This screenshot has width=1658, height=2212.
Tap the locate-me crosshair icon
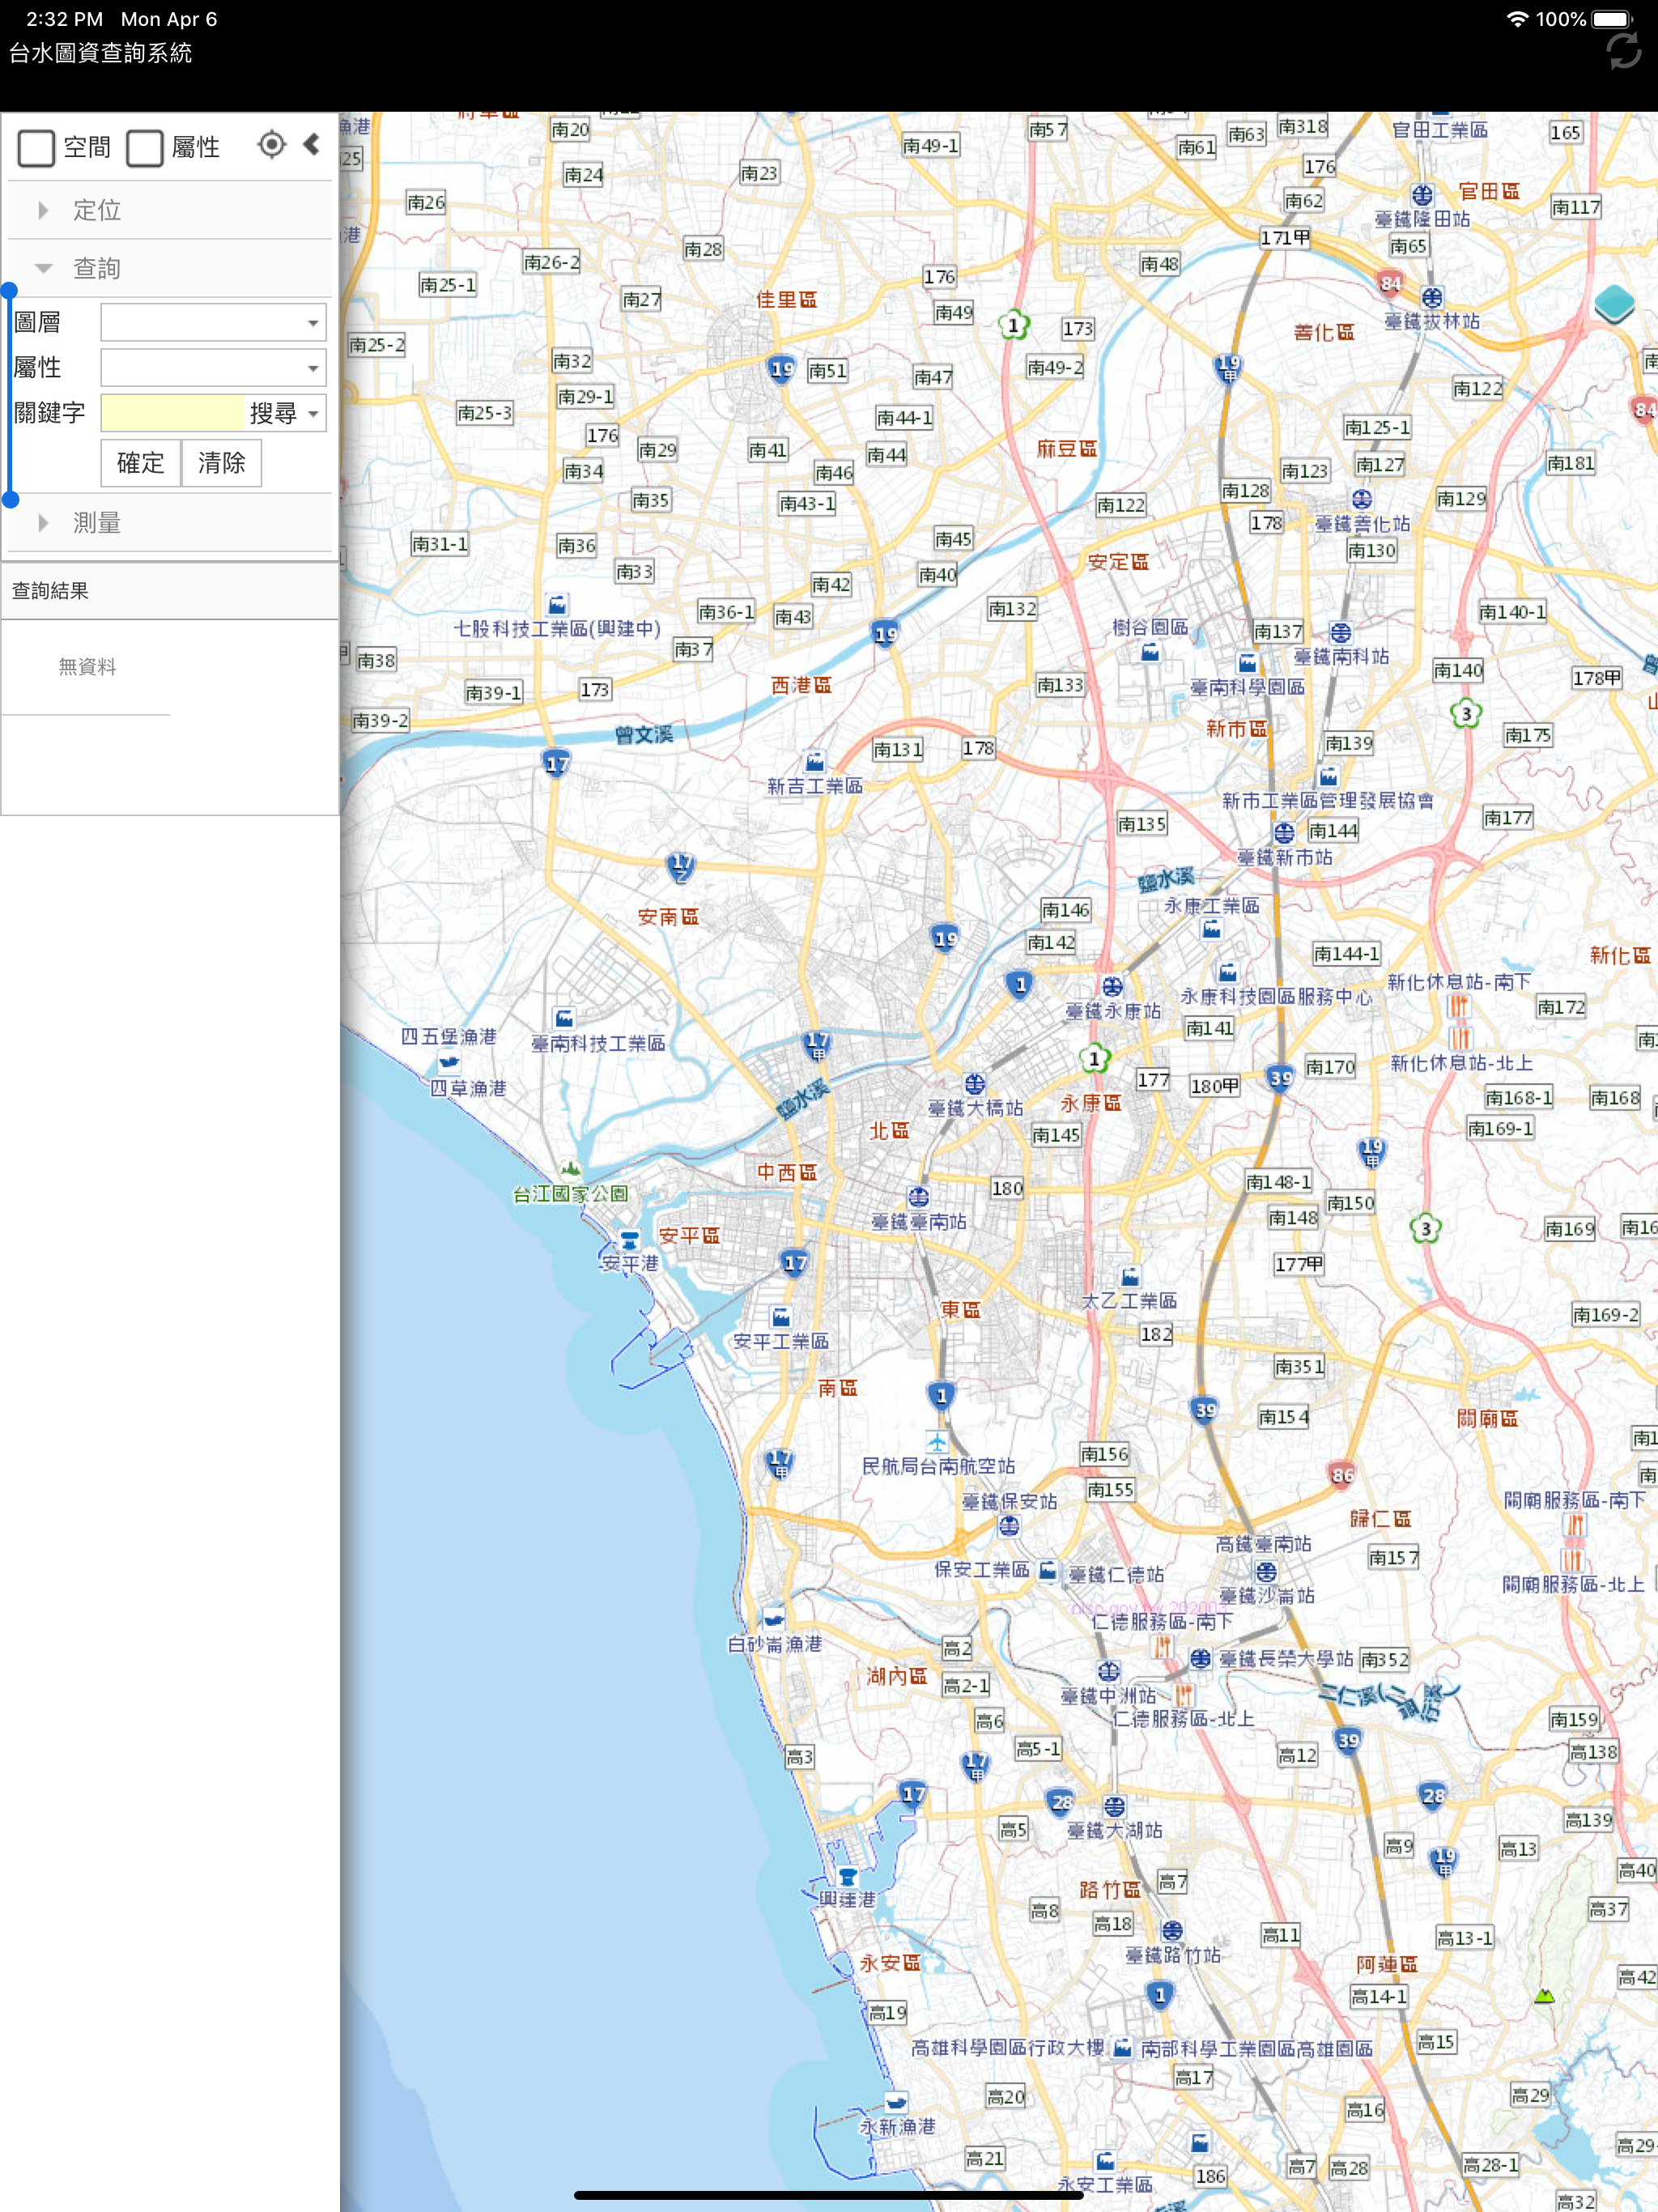(271, 145)
